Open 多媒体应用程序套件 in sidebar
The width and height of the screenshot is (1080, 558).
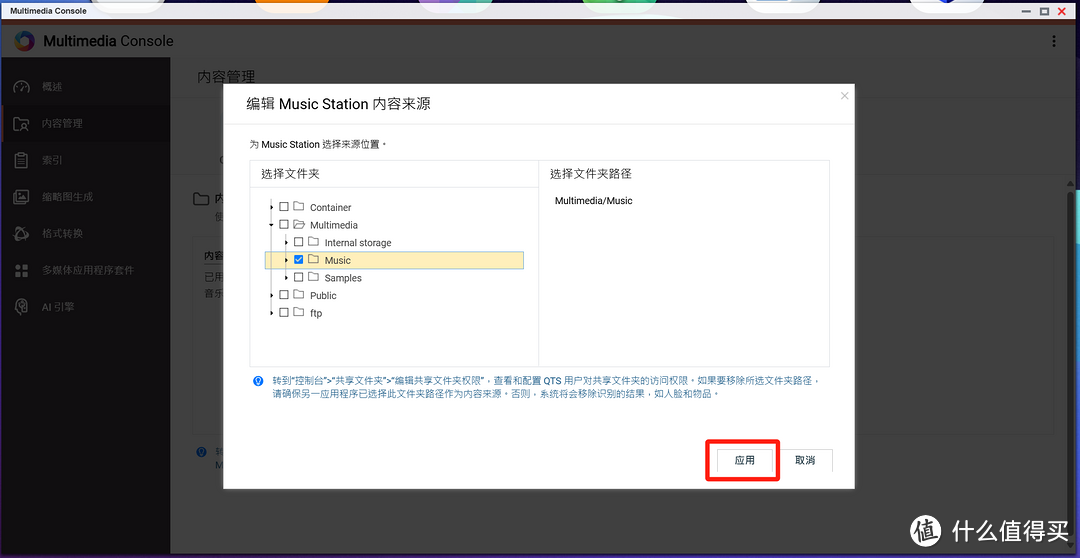[85, 270]
